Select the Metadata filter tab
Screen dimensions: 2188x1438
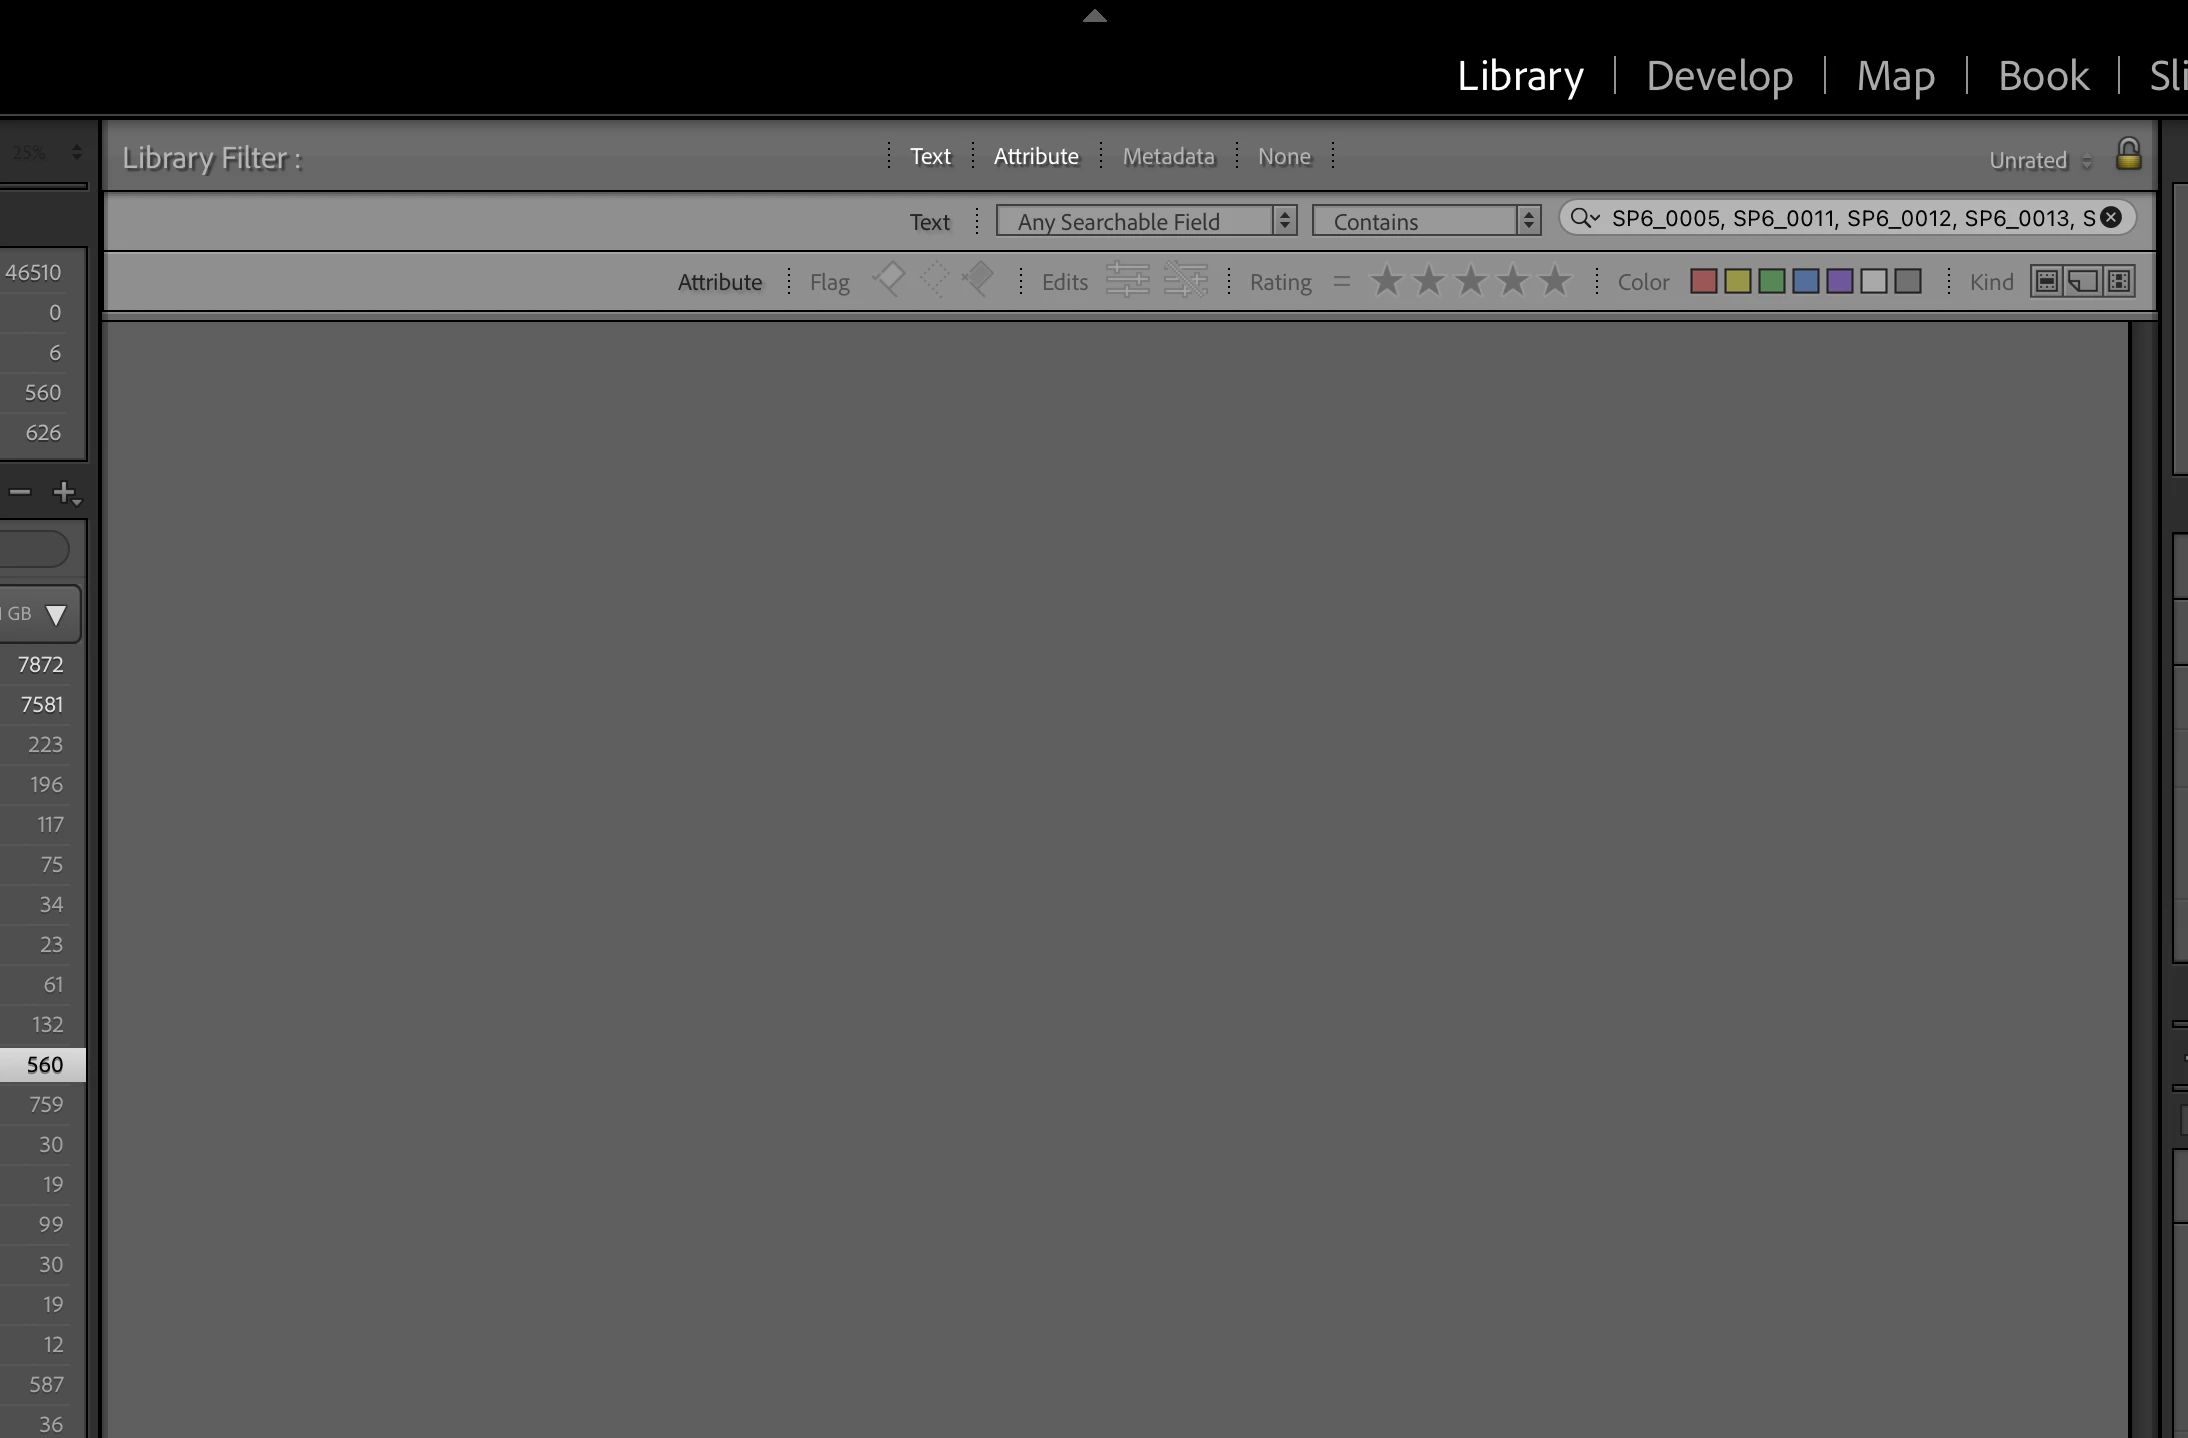(1168, 156)
